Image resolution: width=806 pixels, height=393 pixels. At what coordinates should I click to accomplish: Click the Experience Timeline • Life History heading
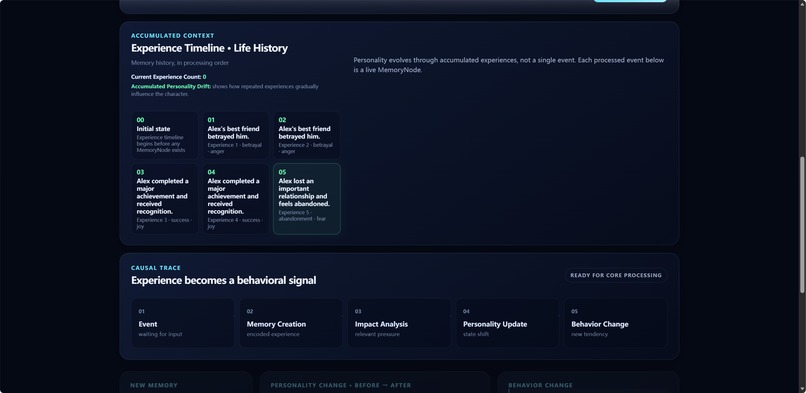[x=209, y=48]
